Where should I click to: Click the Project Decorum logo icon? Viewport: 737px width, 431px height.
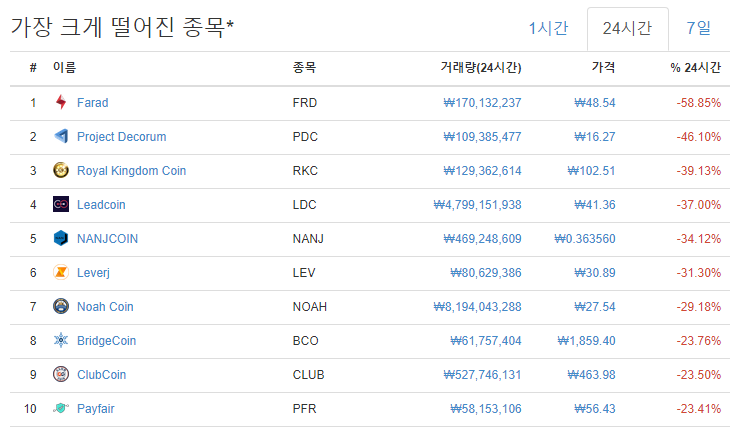point(61,136)
